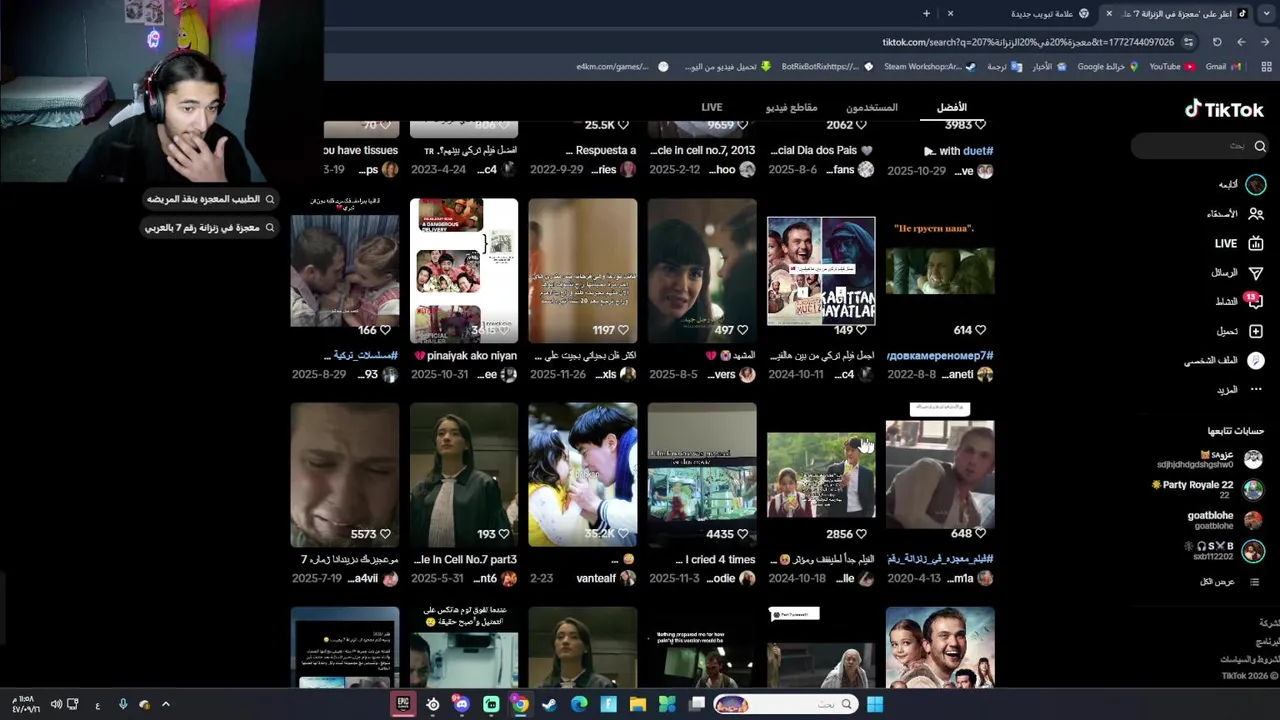Click the browser reload button
Screen dimensions: 1280x720
1217,42
